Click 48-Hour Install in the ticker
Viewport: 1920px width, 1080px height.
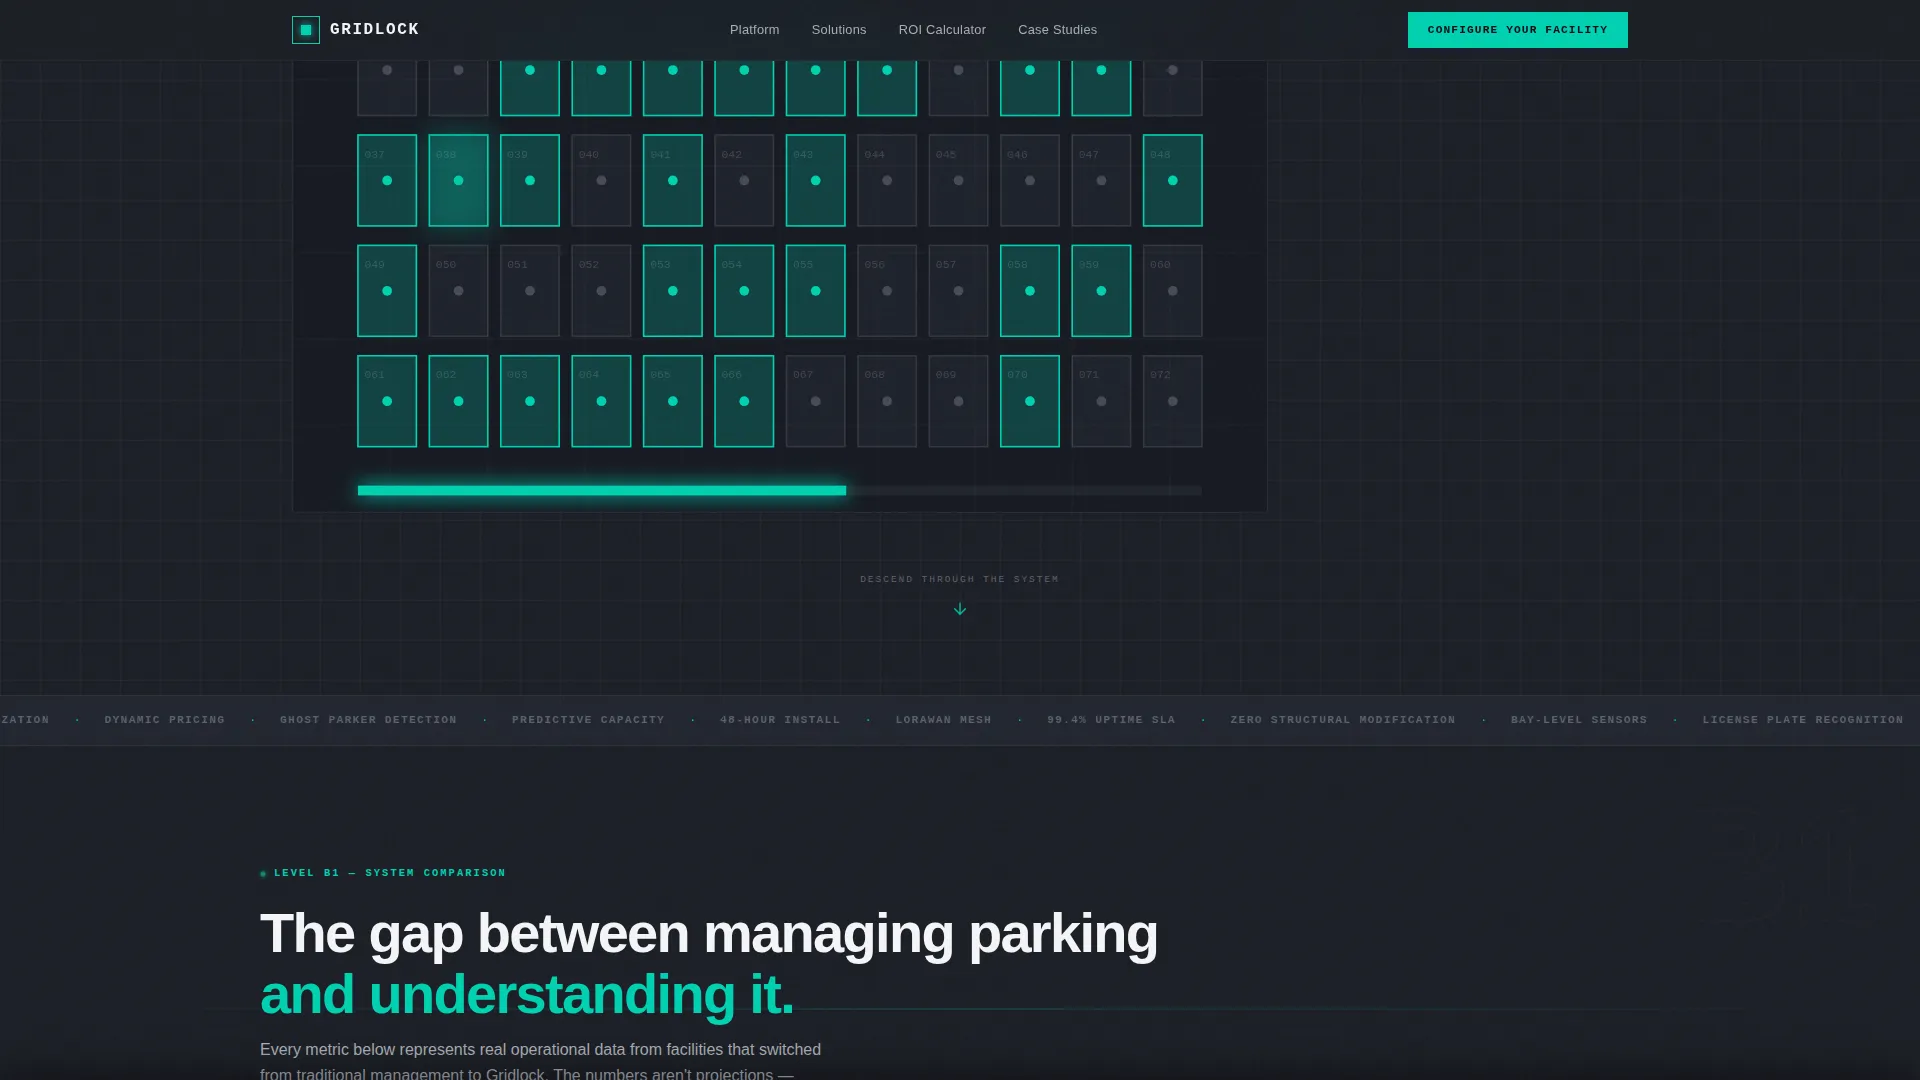click(x=780, y=720)
